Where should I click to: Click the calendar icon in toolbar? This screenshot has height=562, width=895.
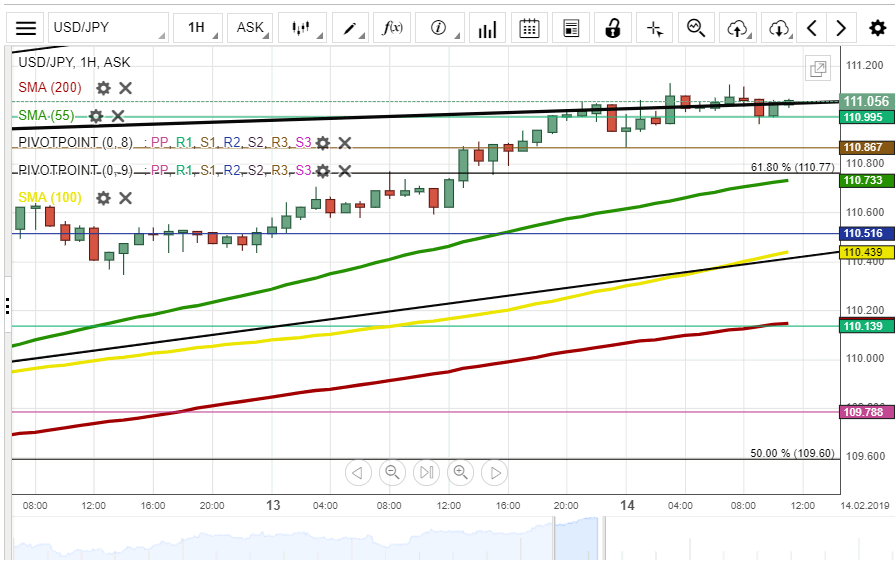530,28
